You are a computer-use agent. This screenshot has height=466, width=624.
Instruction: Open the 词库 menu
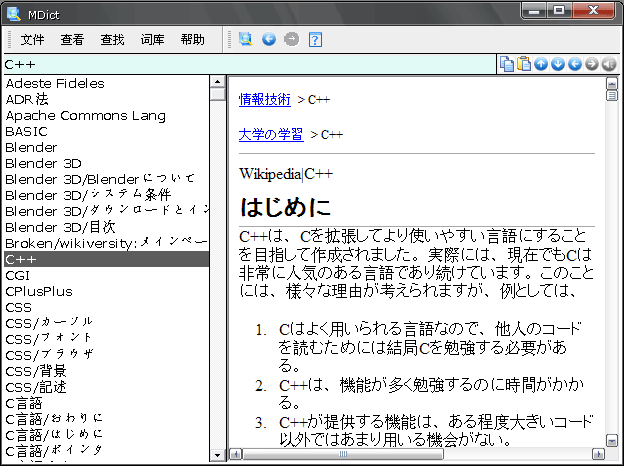(x=153, y=40)
